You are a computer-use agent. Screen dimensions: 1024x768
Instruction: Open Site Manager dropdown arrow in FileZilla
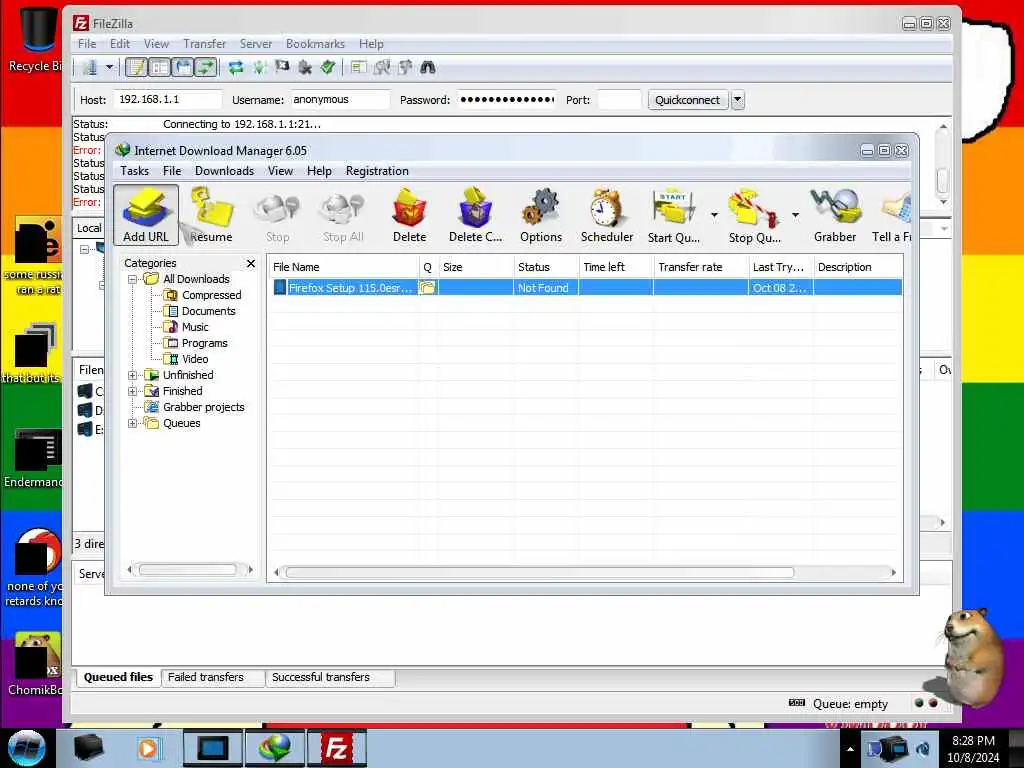(x=110, y=67)
